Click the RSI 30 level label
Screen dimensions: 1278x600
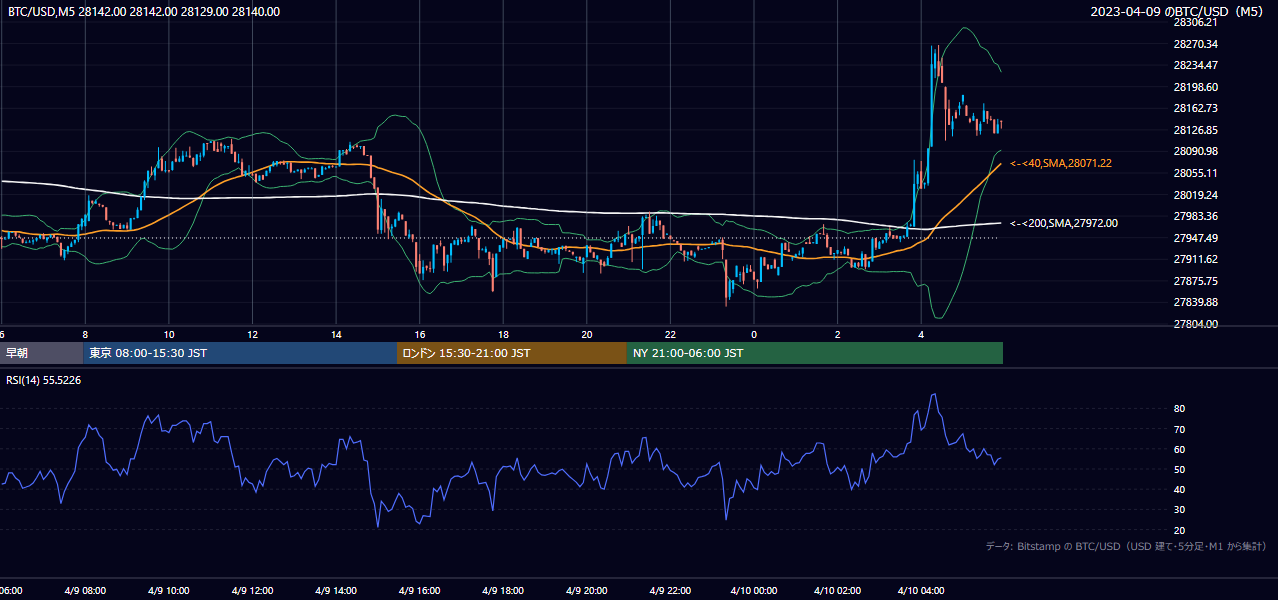(1179, 509)
